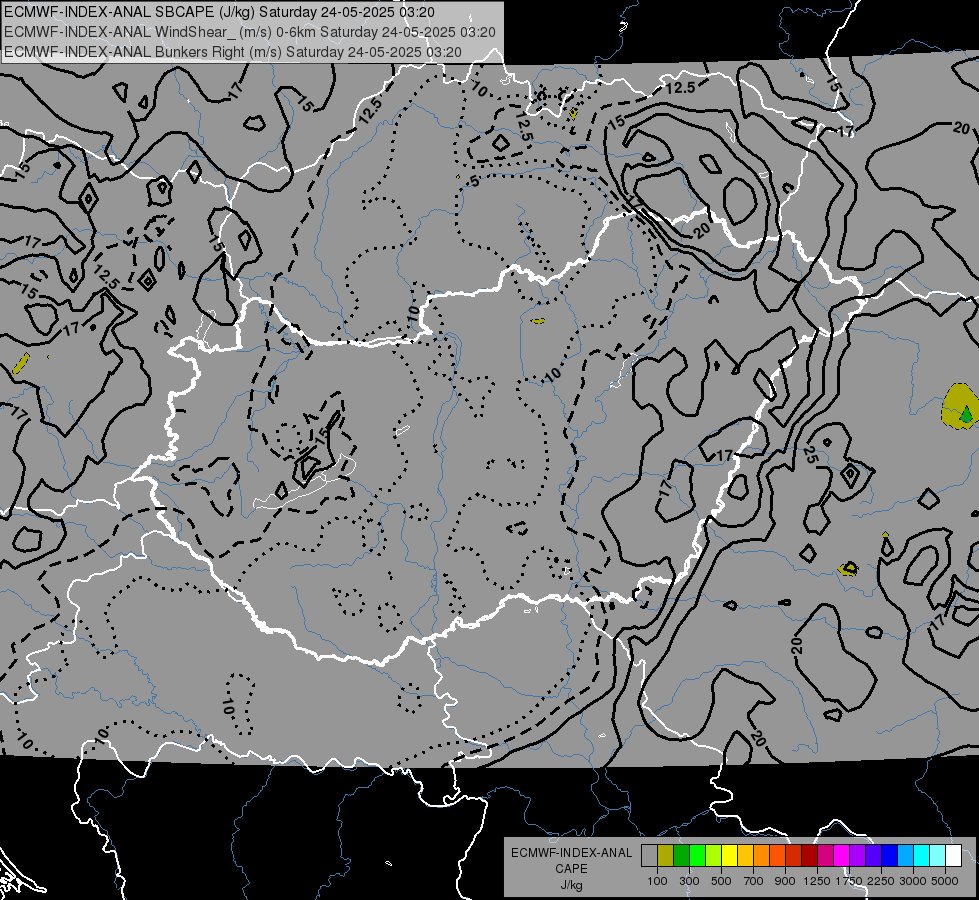The height and width of the screenshot is (900, 979).
Task: Click the gray first legend swatch
Action: pos(649,856)
